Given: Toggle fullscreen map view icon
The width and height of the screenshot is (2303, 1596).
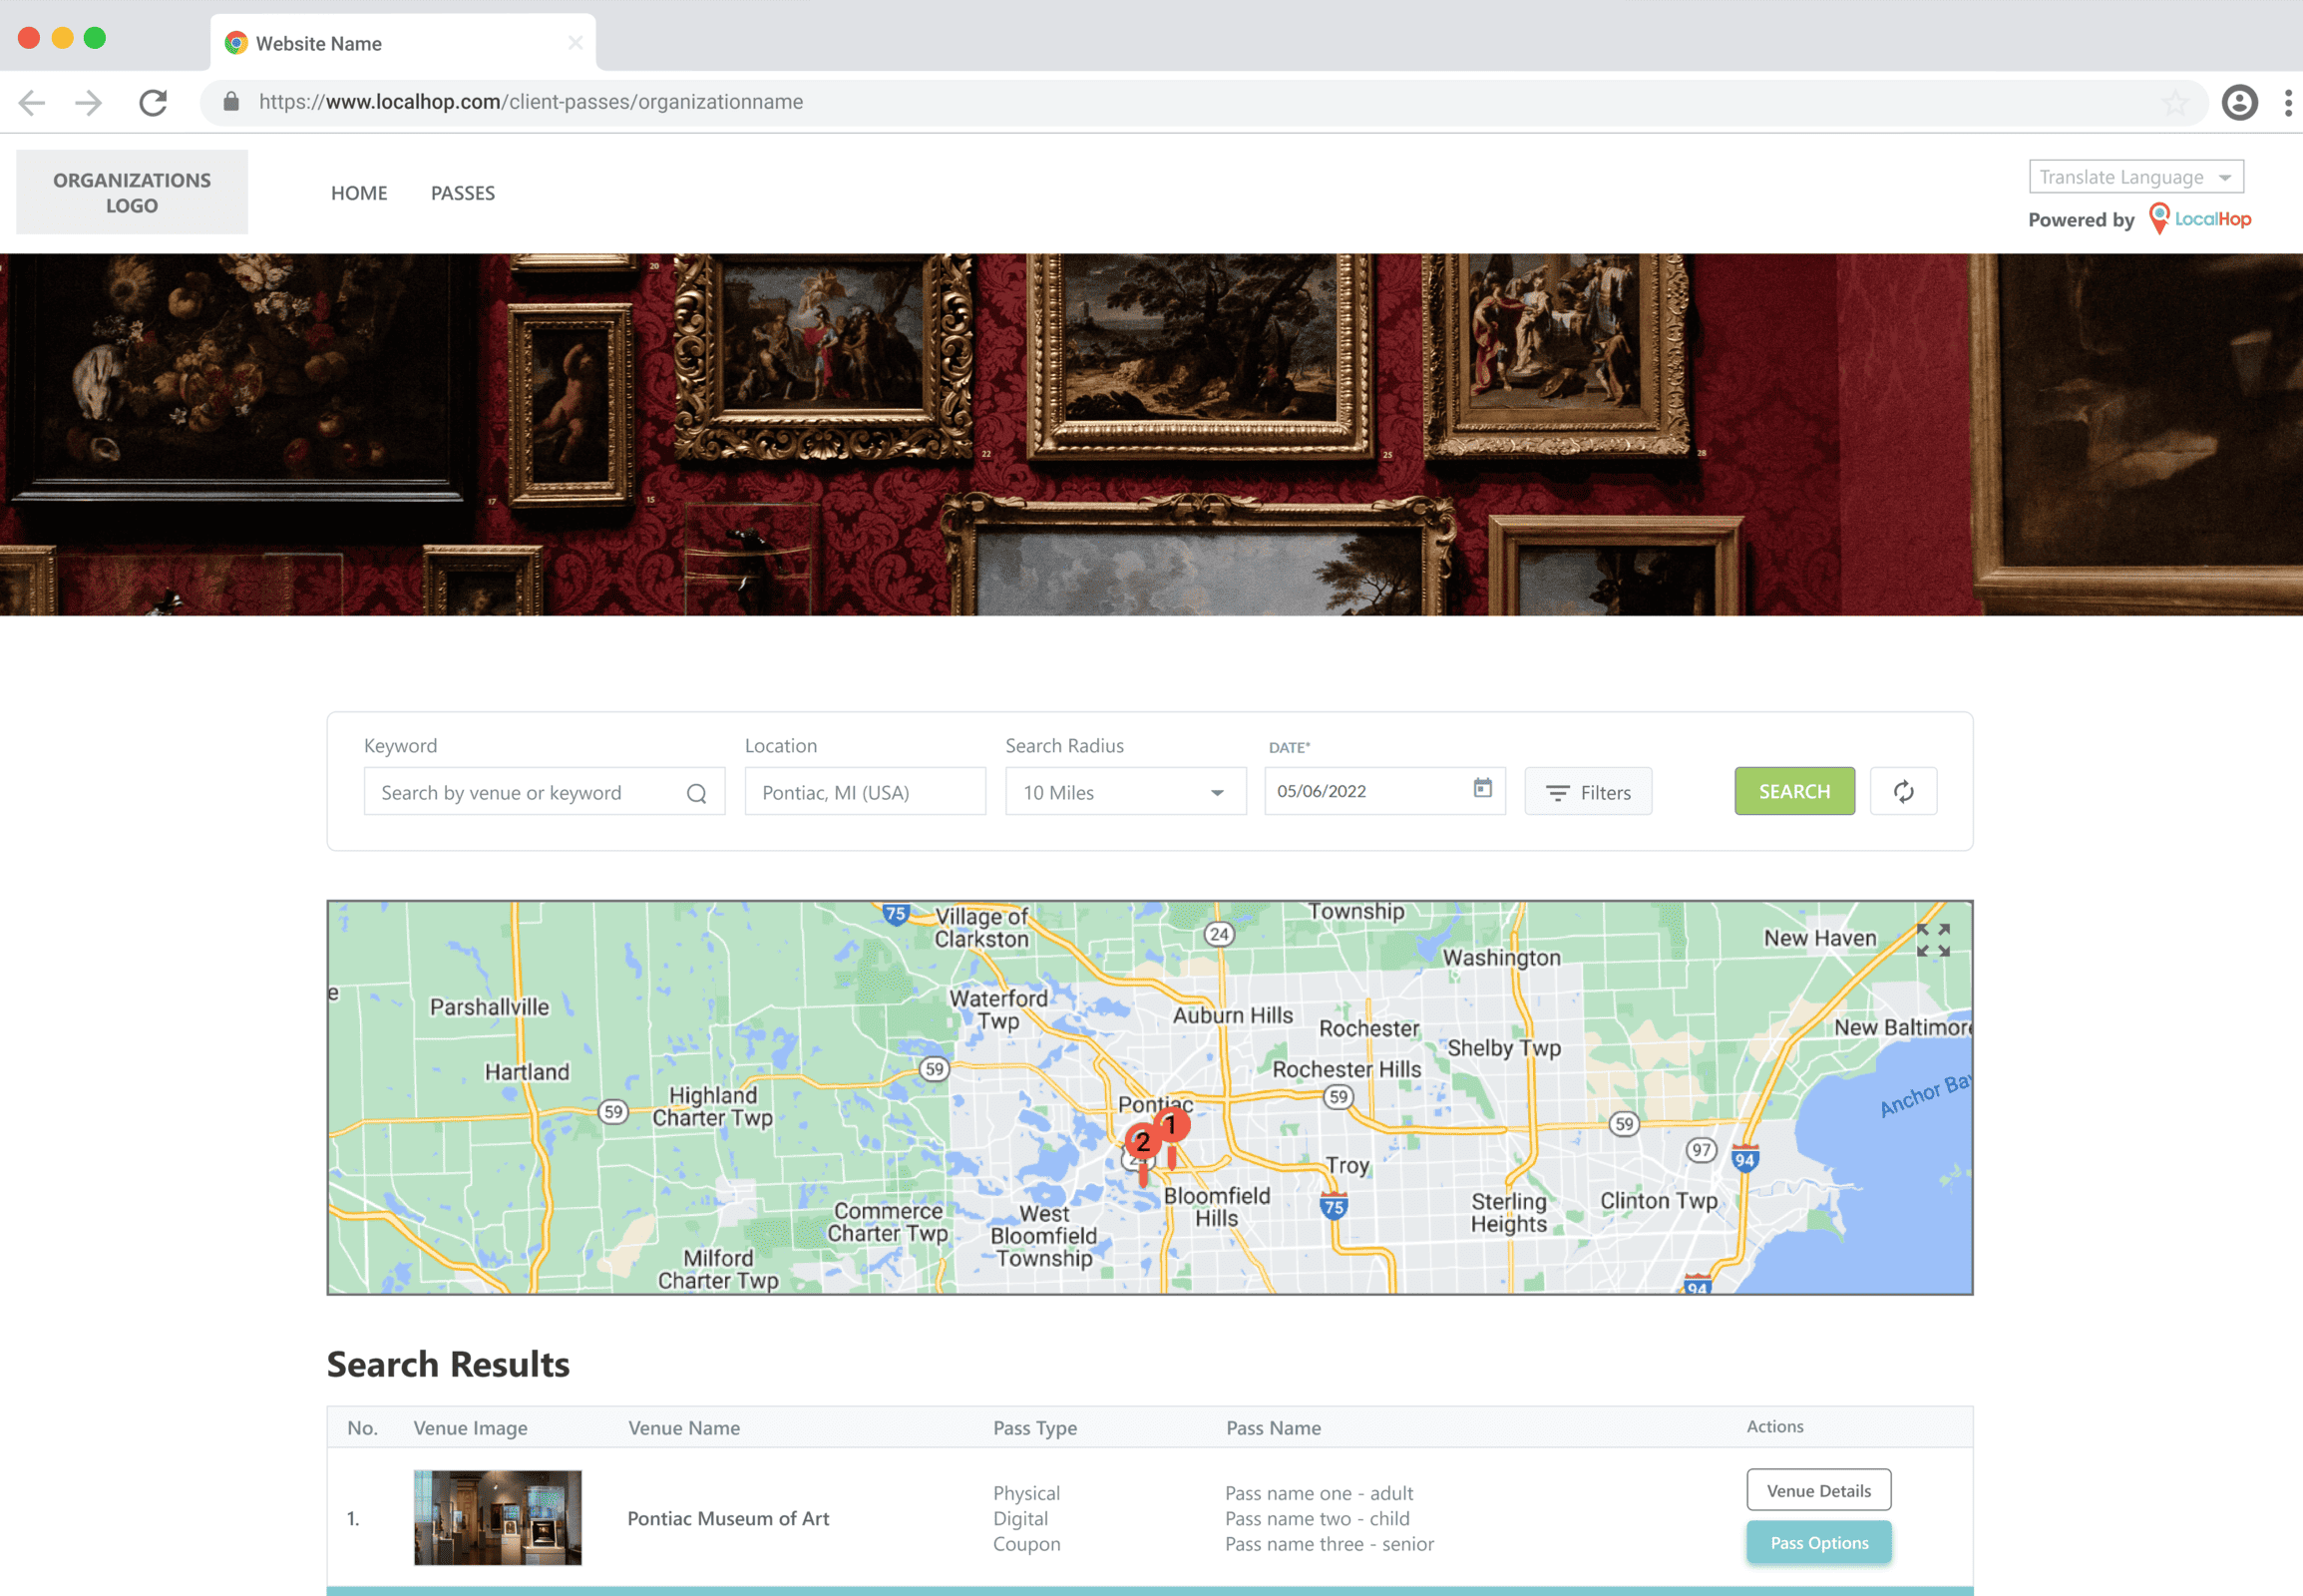Looking at the screenshot, I should [x=1932, y=940].
